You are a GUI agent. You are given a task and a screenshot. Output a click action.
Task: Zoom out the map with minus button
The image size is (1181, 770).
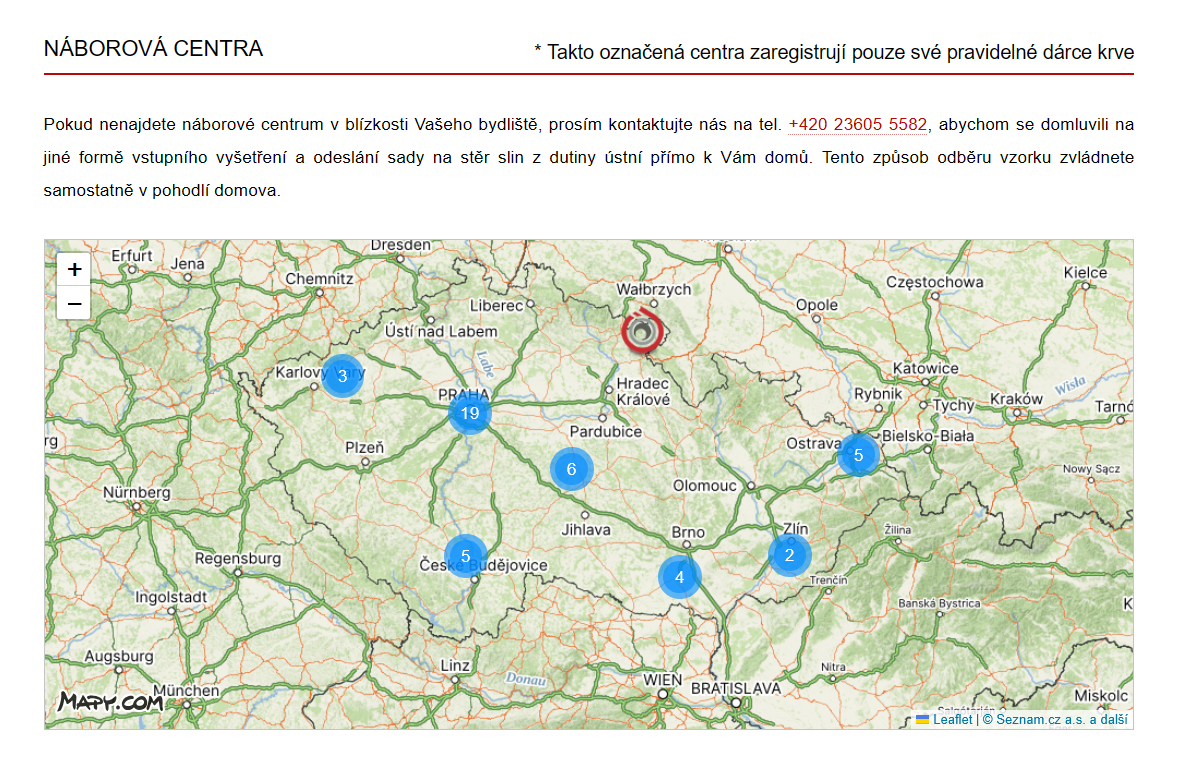74,304
